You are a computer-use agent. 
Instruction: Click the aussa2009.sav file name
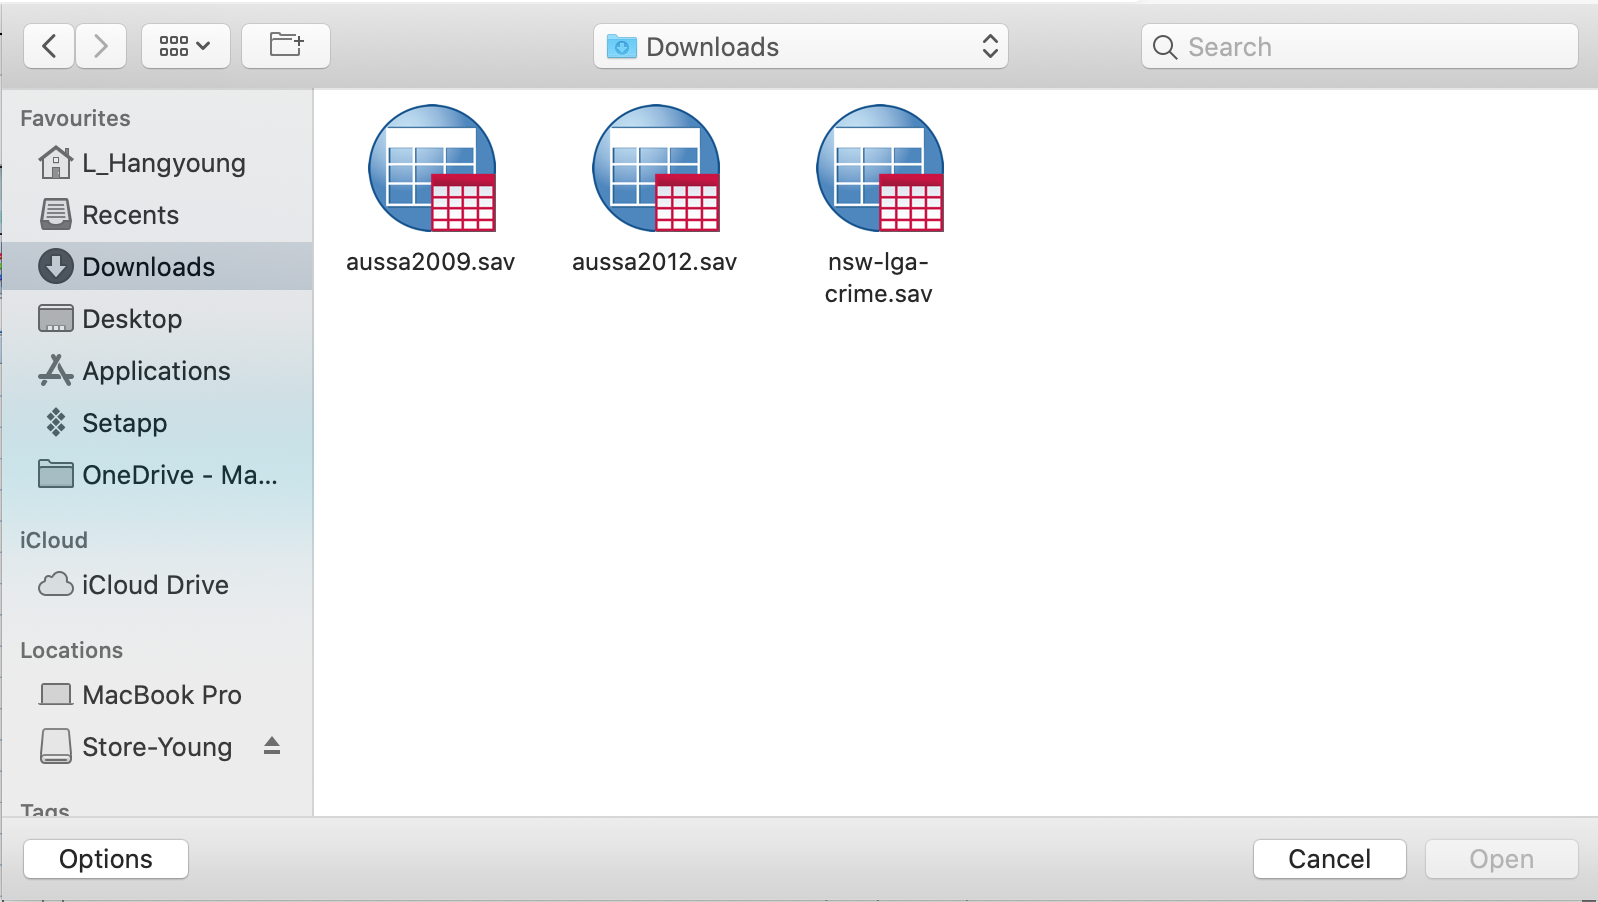pos(431,262)
